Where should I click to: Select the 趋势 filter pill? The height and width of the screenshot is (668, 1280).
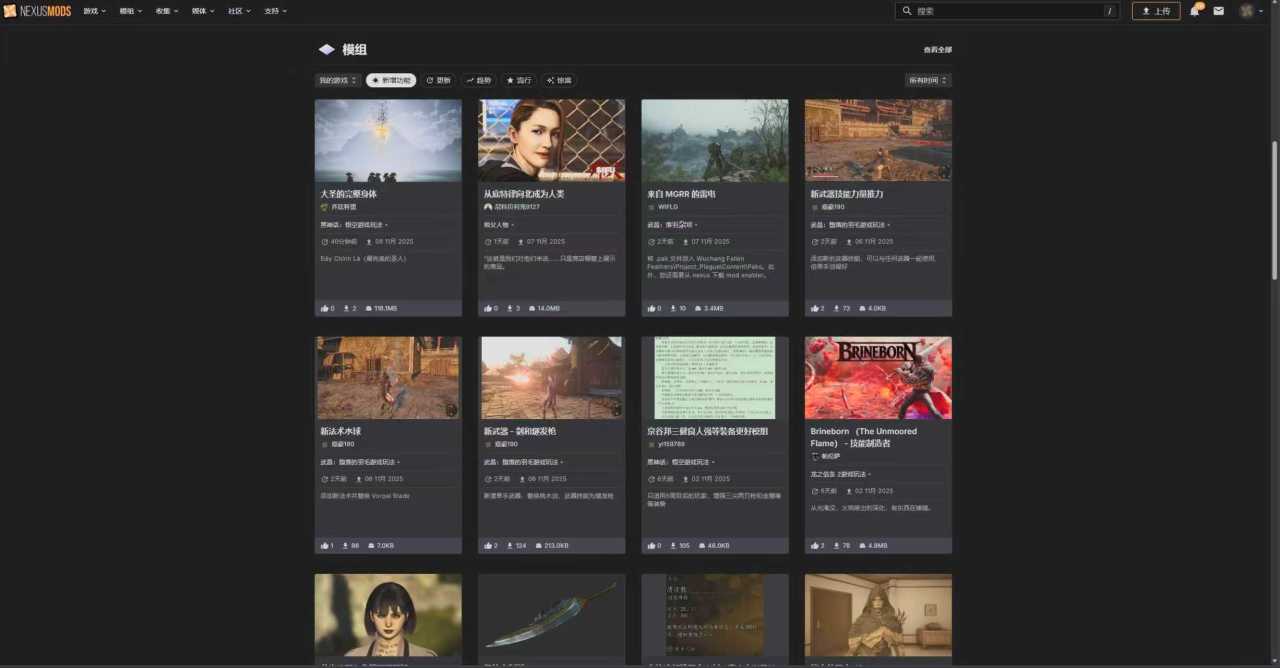pos(479,80)
